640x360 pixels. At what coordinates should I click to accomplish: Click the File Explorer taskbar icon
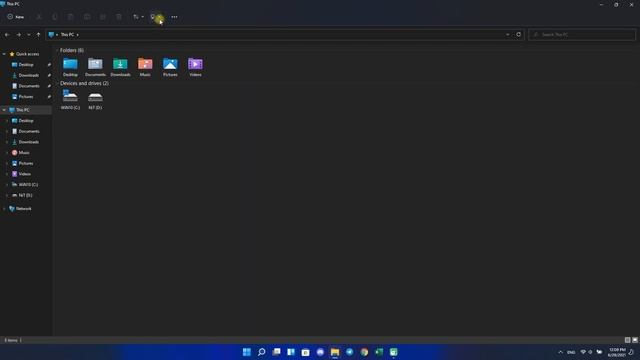pyautogui.click(x=335, y=352)
